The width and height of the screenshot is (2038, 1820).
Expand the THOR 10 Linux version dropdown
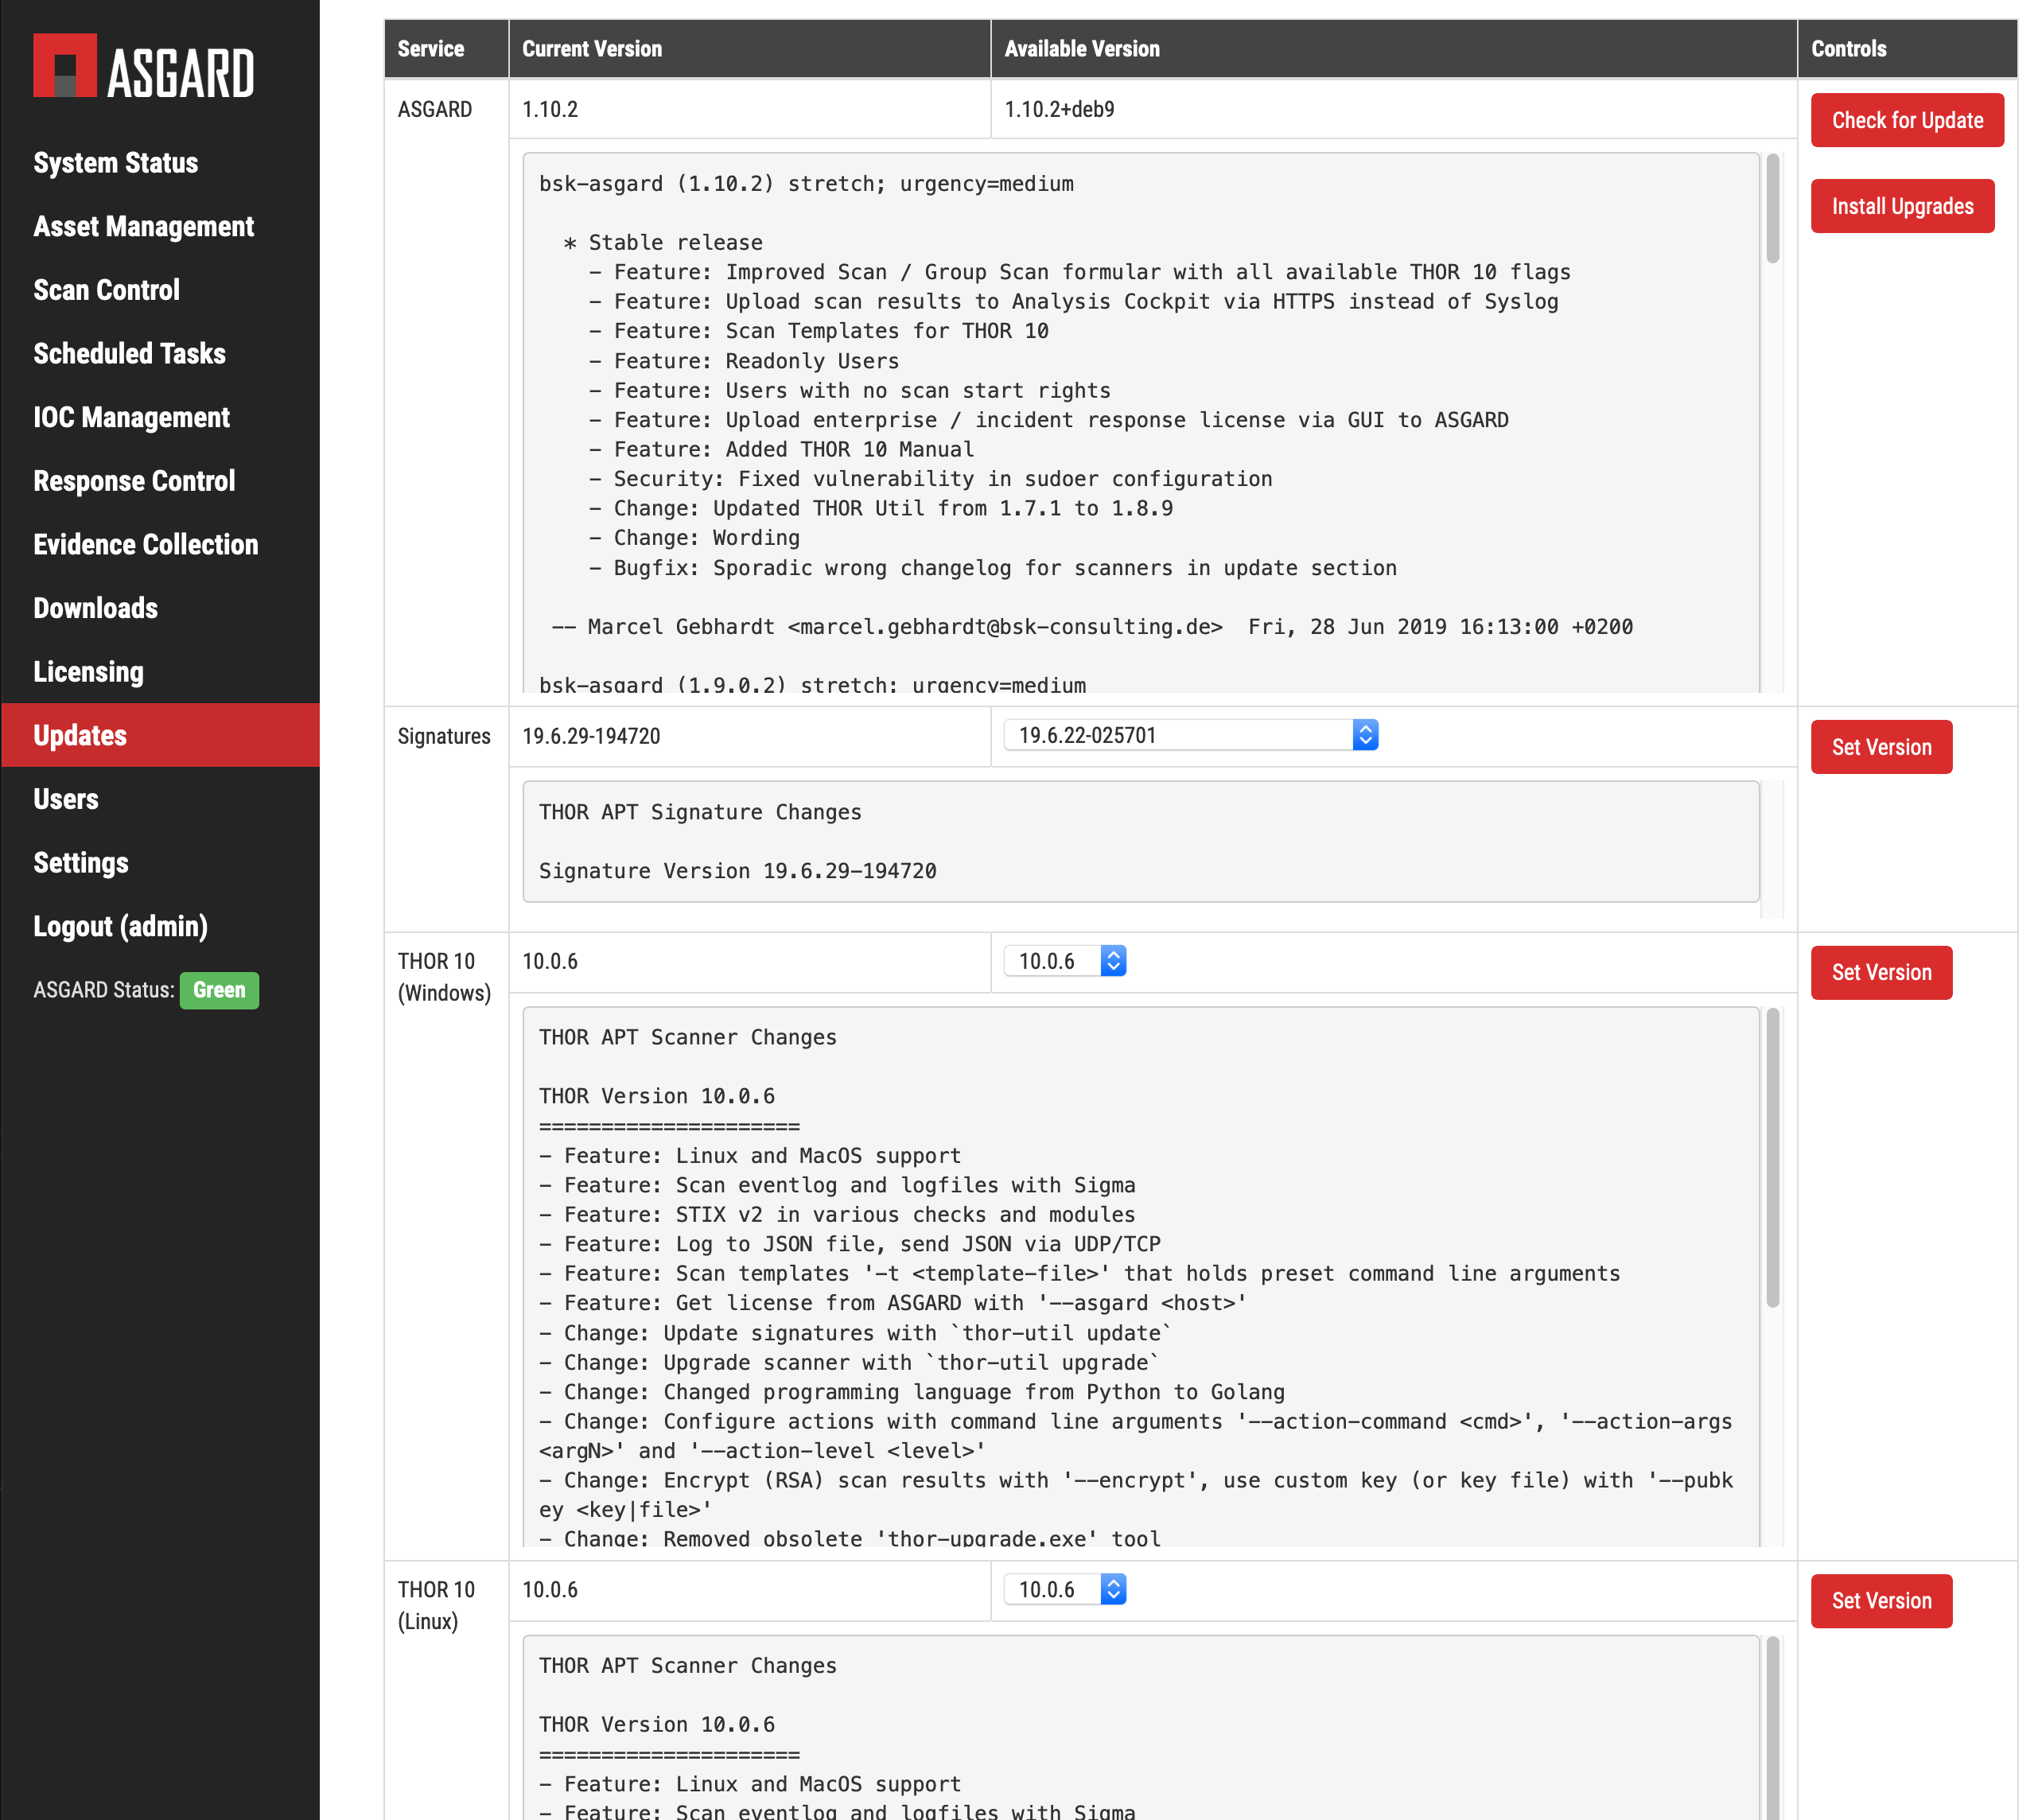(1064, 1590)
